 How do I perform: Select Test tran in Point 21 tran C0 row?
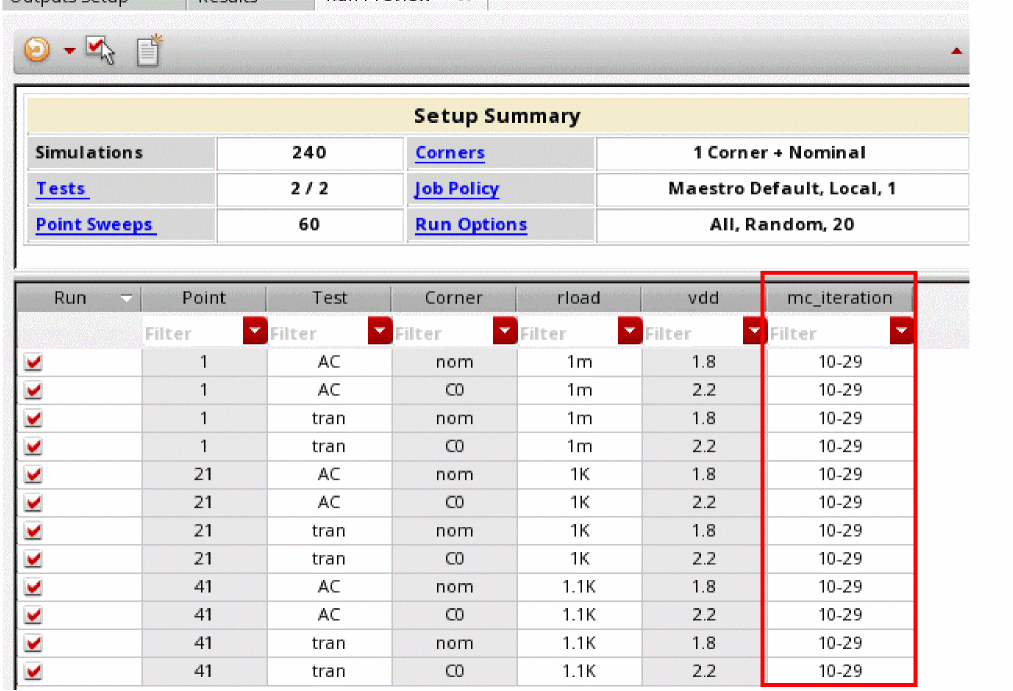tap(329, 559)
